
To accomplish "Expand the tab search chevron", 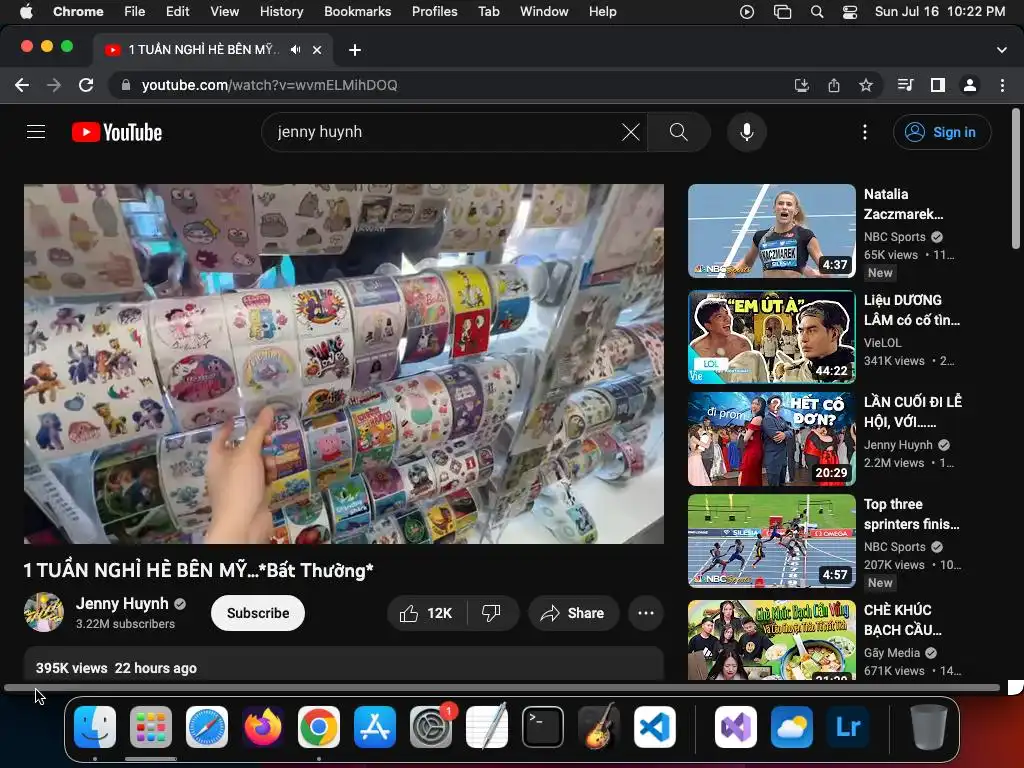I will 1002,50.
